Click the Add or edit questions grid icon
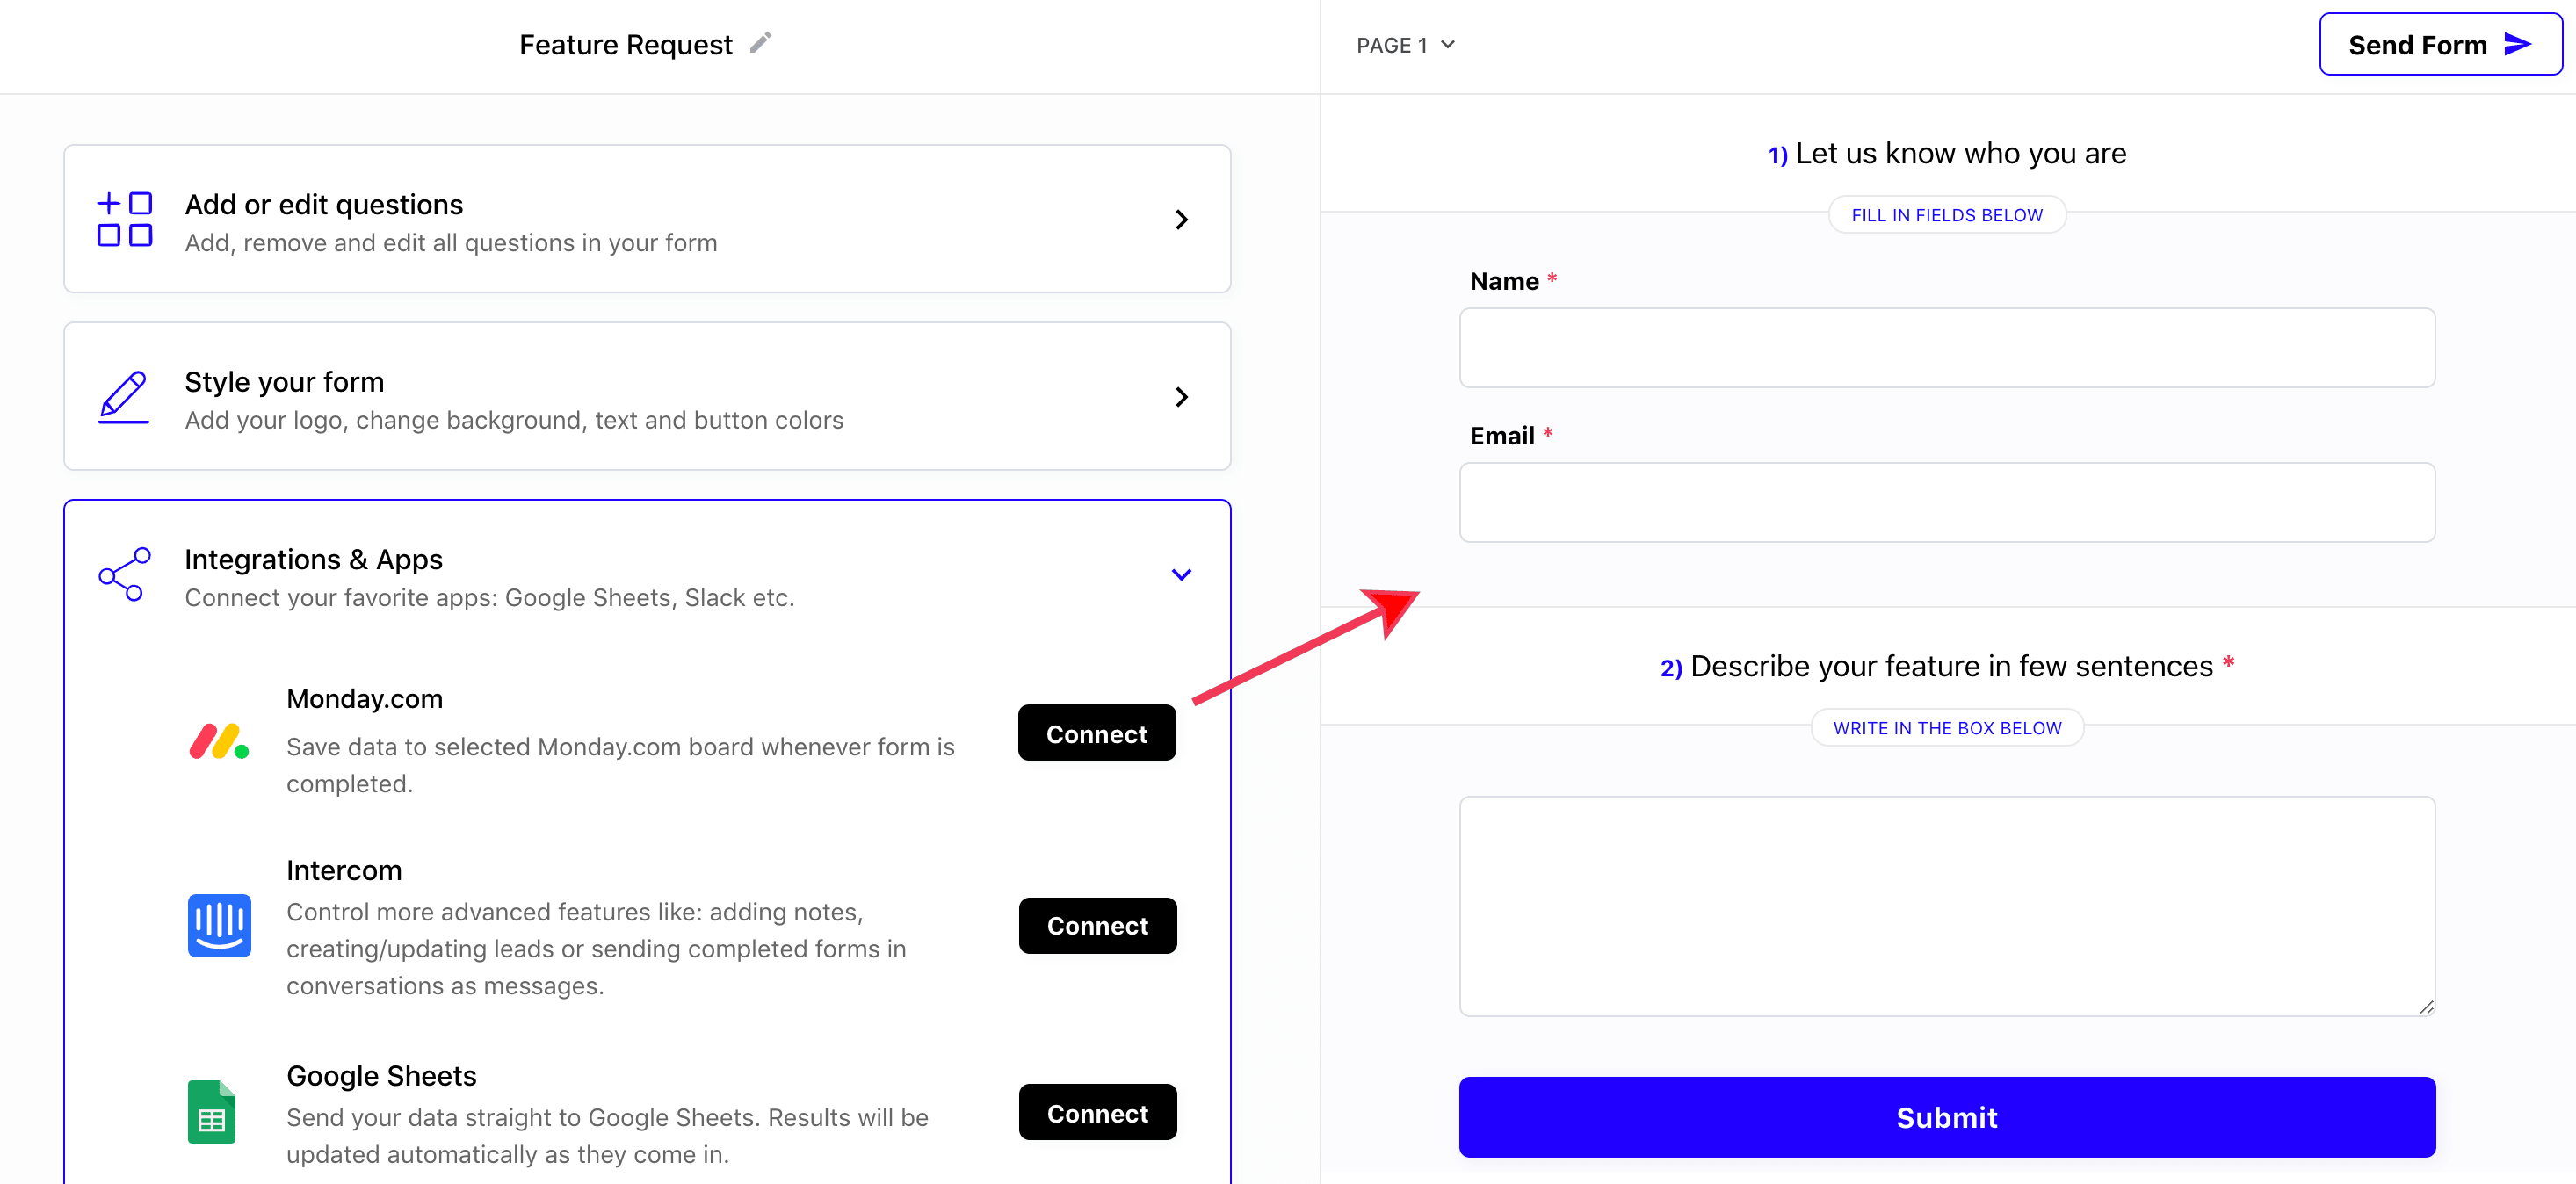Viewport: 2576px width, 1184px height. (x=124, y=219)
